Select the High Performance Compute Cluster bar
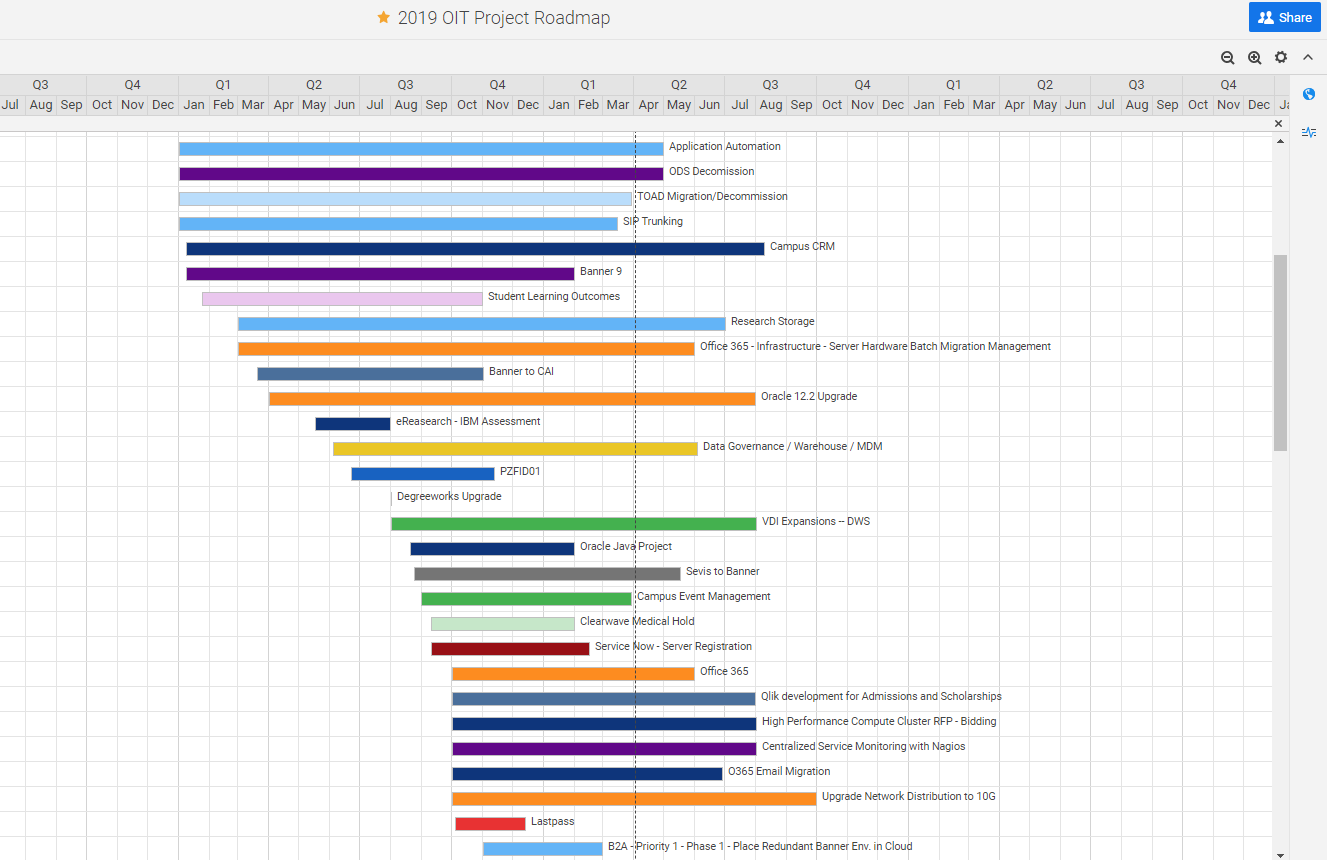The image size is (1327, 860). coord(604,724)
